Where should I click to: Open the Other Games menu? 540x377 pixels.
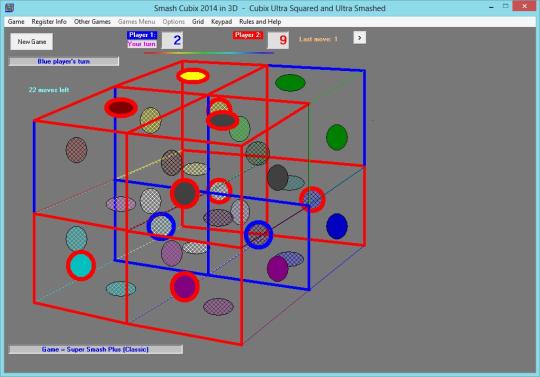[92, 22]
